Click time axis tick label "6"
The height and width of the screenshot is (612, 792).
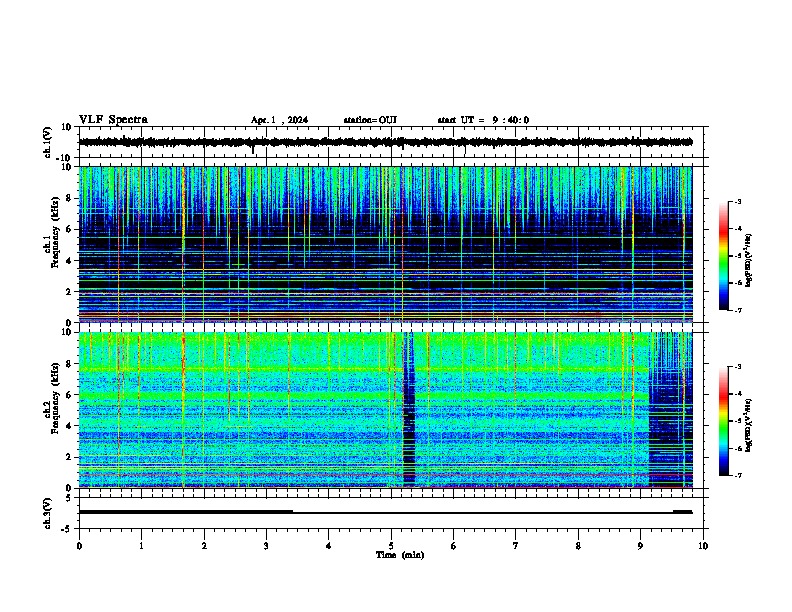tap(454, 546)
